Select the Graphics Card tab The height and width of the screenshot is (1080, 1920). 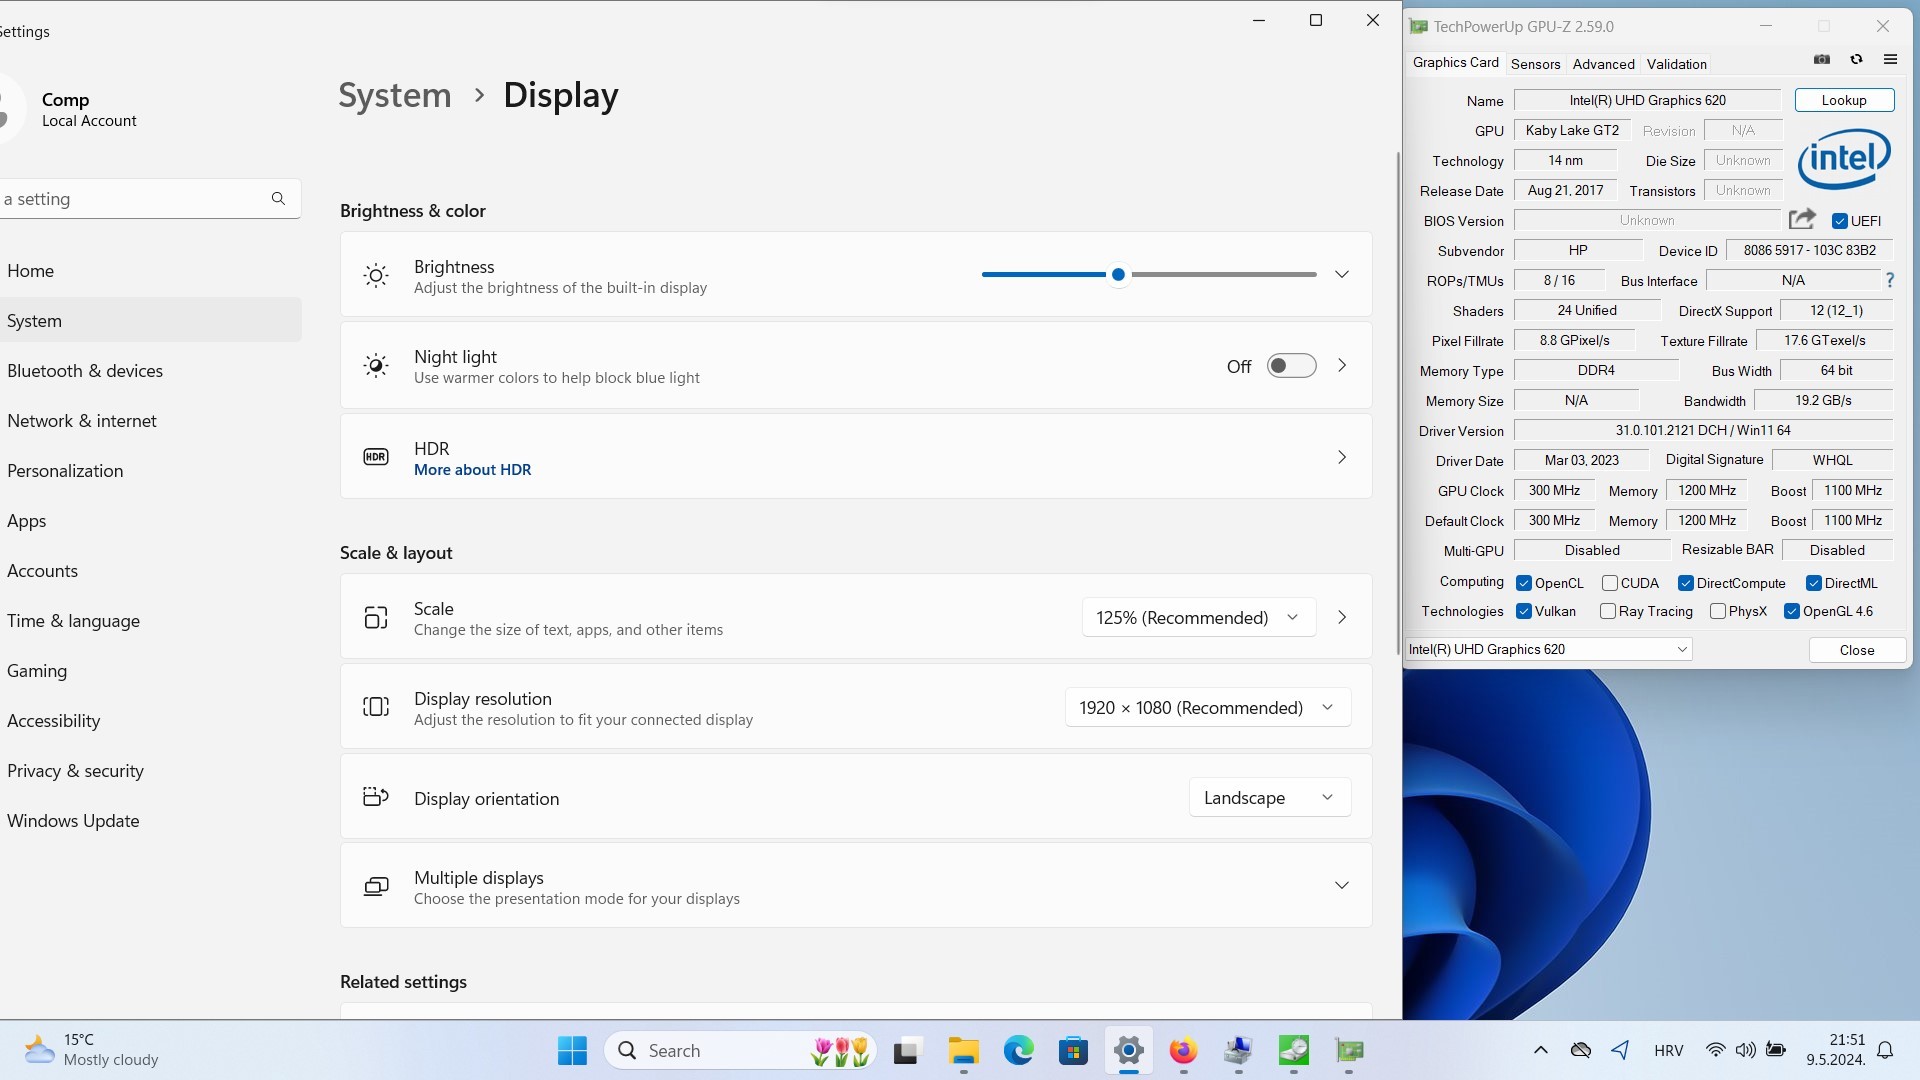pyautogui.click(x=1455, y=62)
